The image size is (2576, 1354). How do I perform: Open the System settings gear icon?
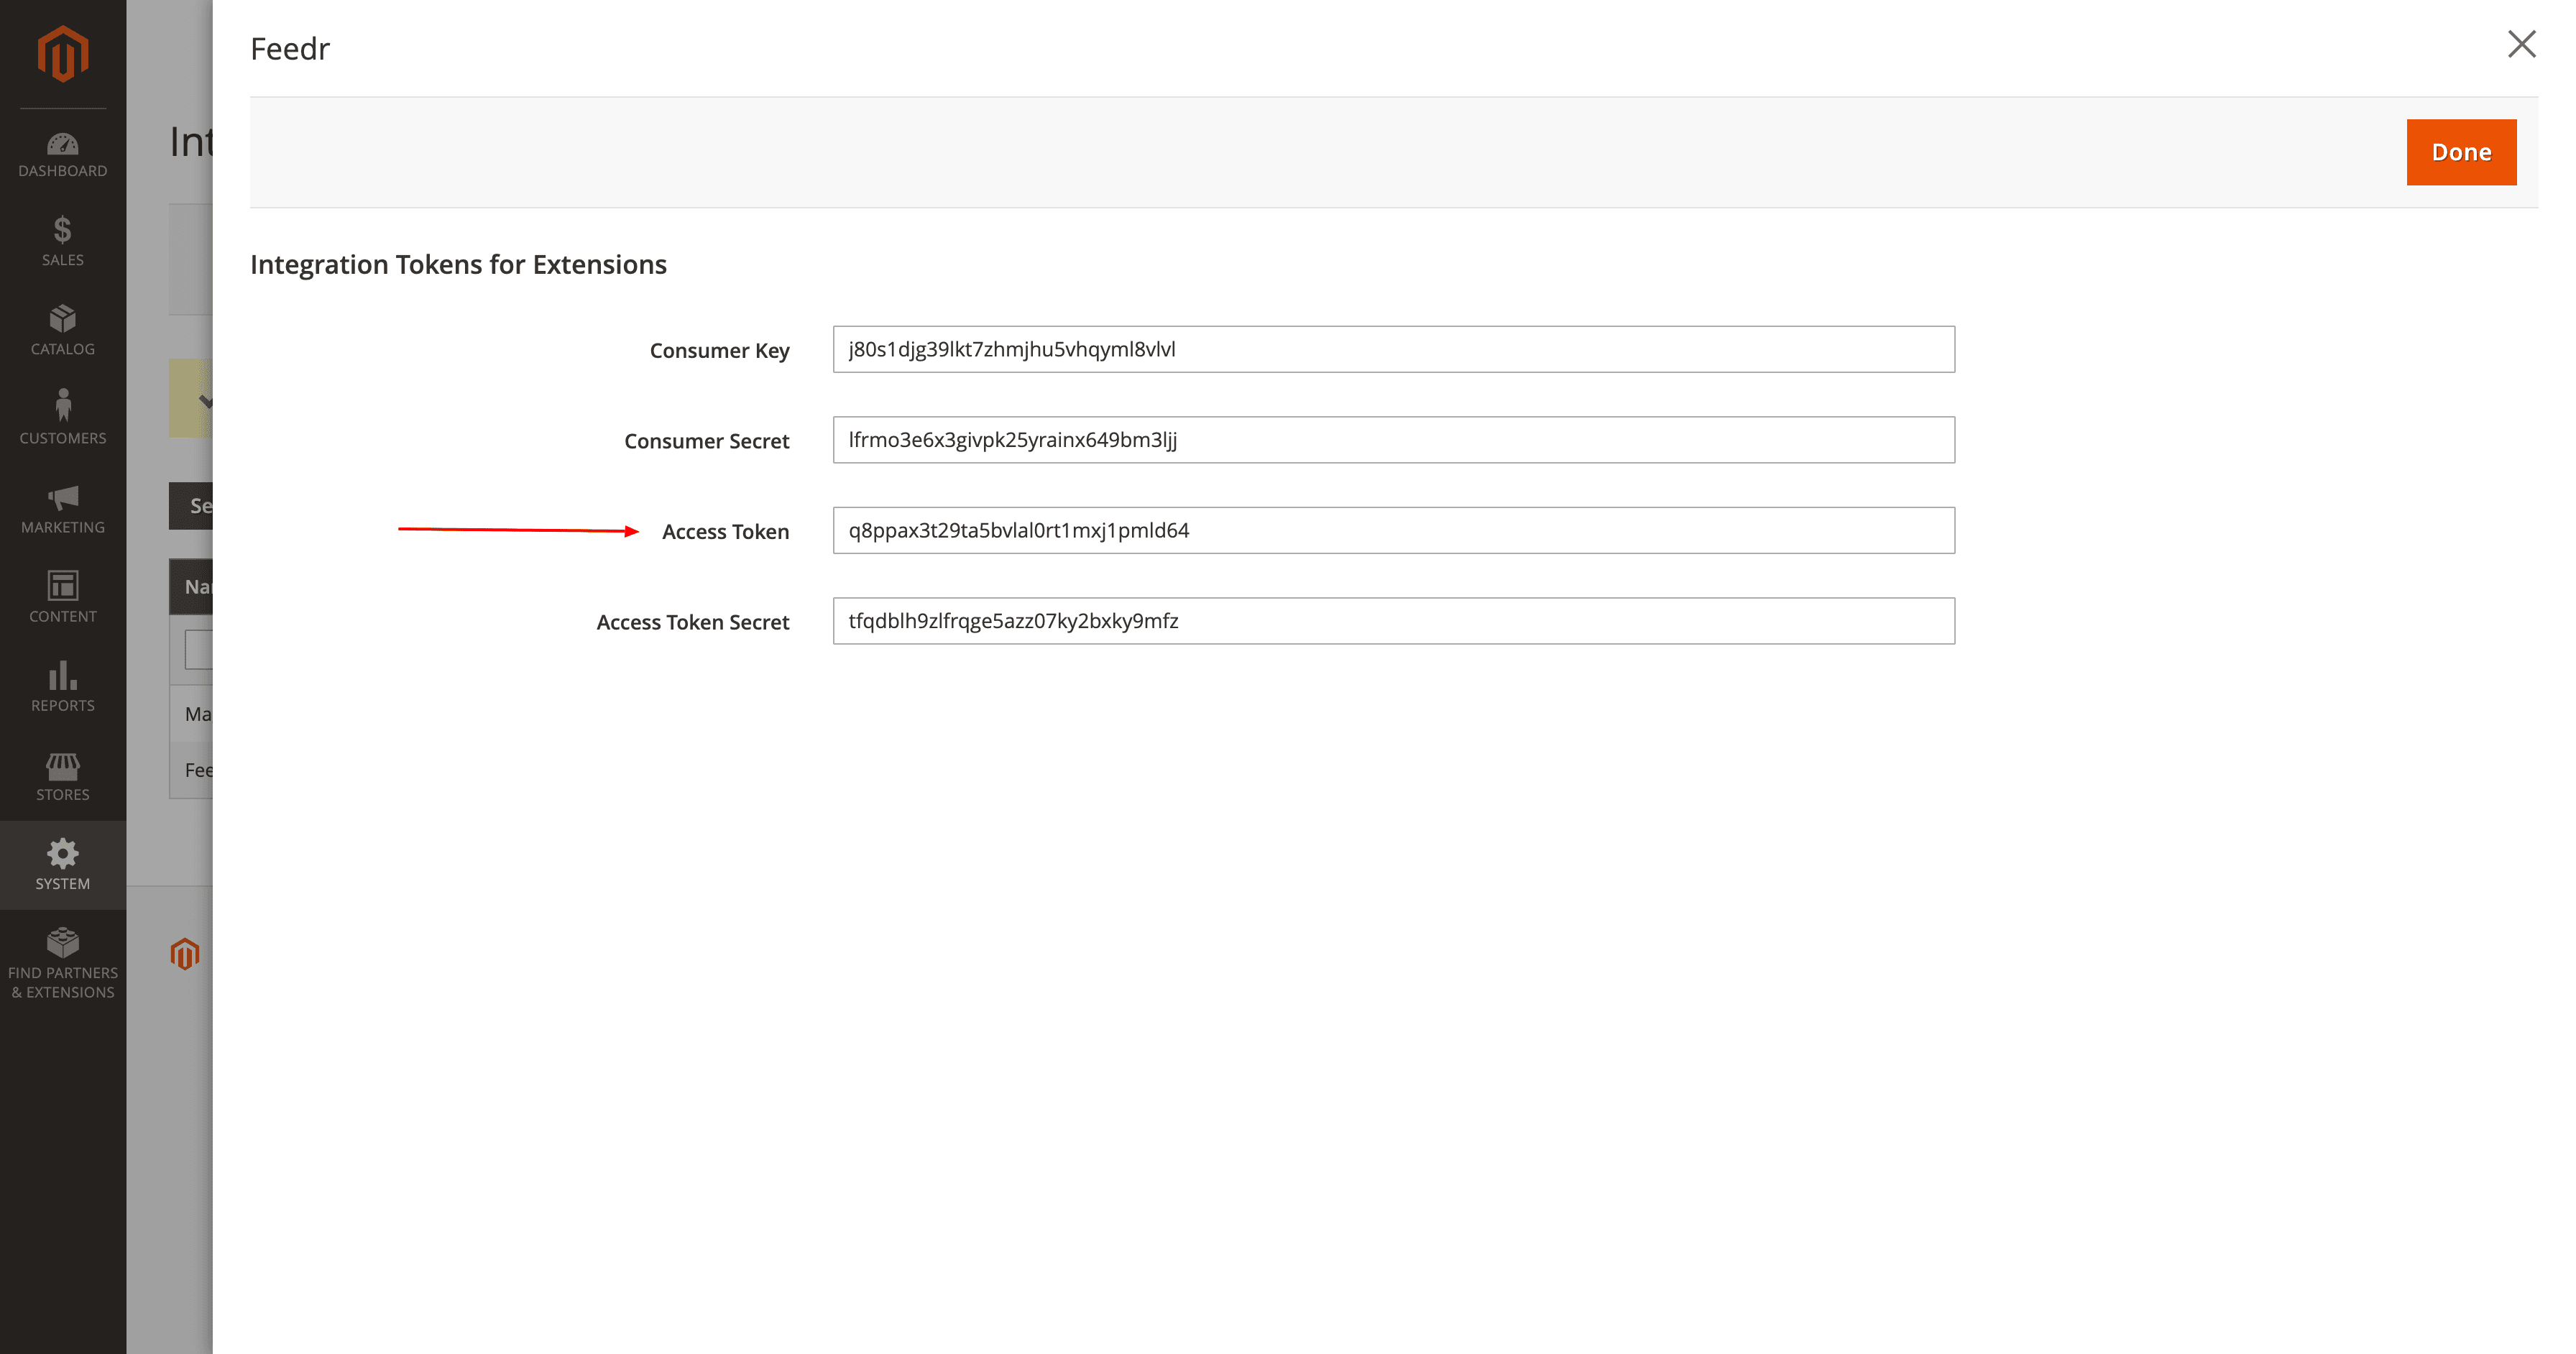[x=62, y=862]
